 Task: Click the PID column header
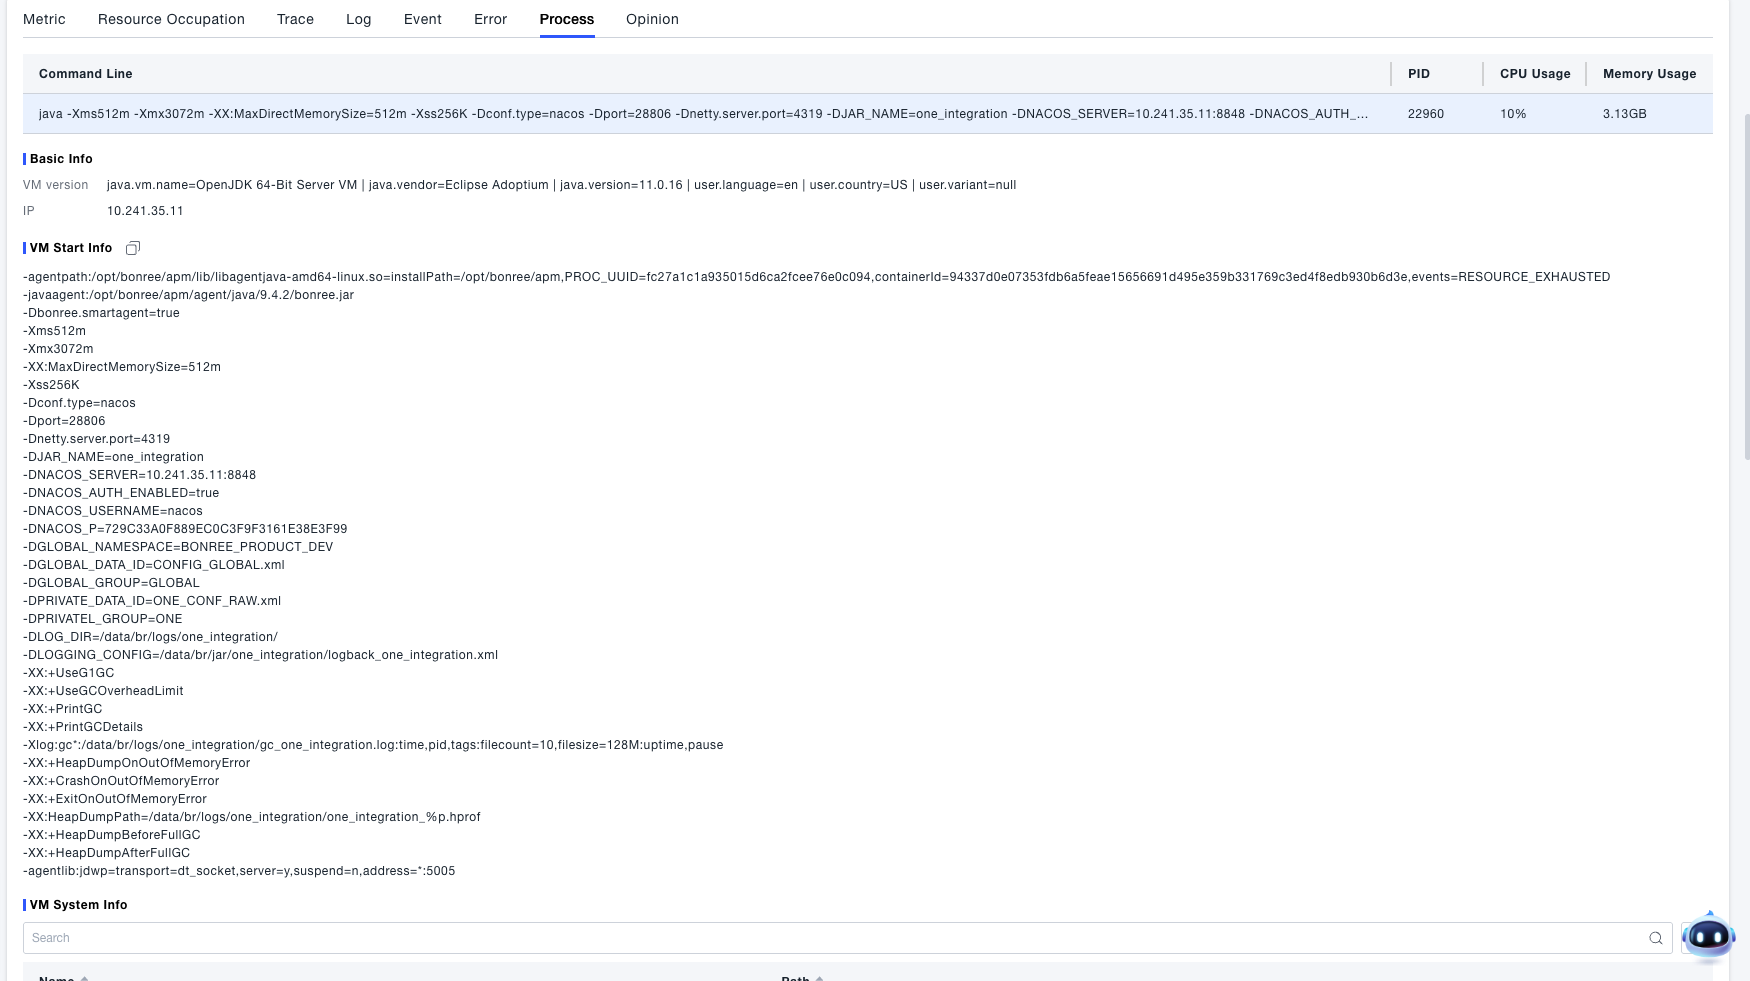(x=1418, y=74)
